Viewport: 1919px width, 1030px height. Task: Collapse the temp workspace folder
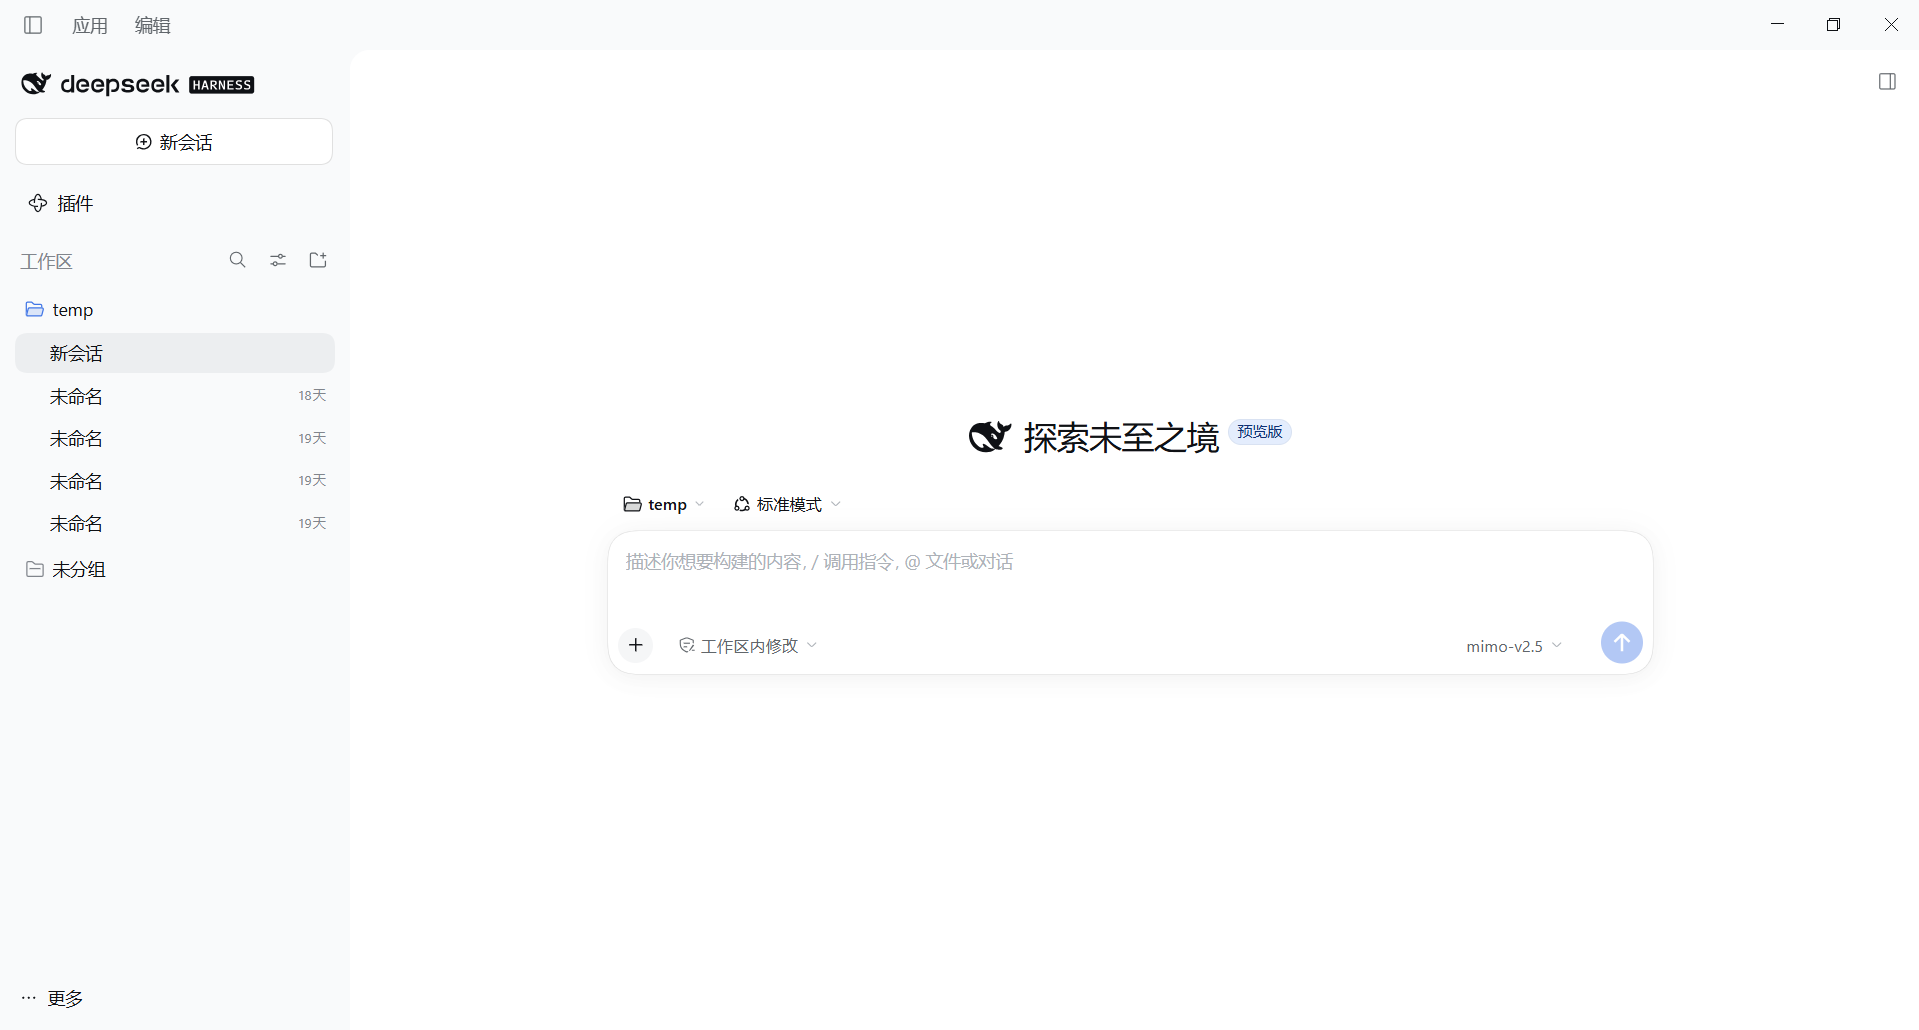(x=59, y=310)
